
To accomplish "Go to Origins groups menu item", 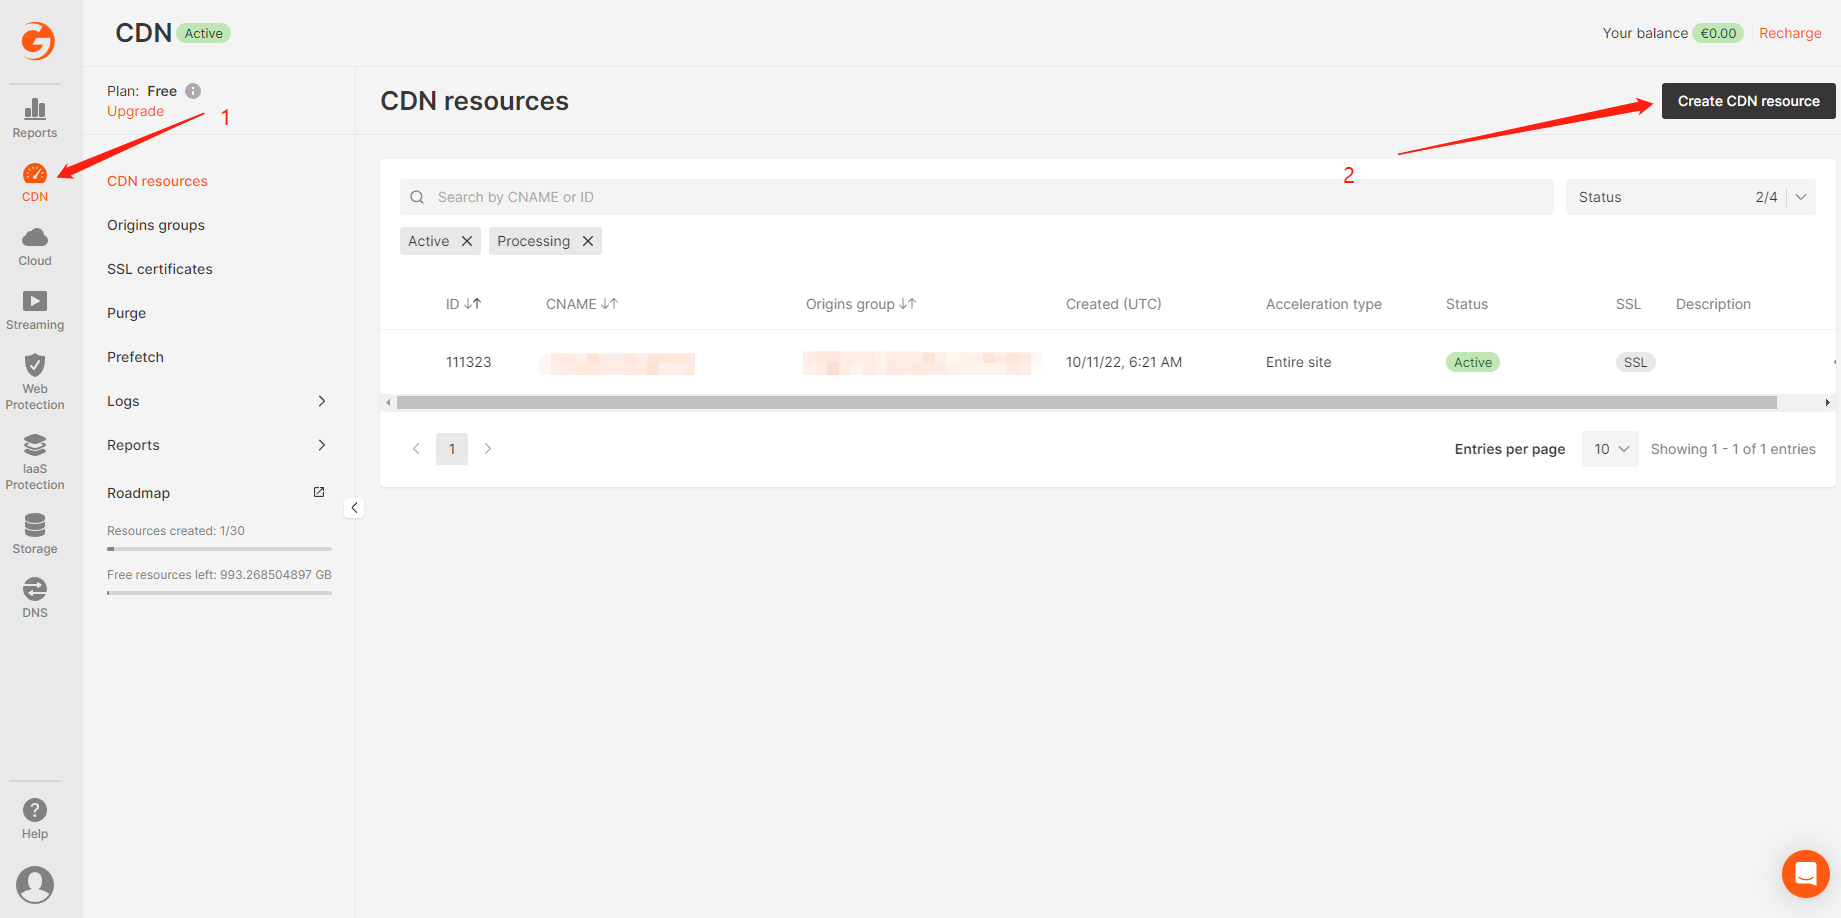I will tap(156, 225).
